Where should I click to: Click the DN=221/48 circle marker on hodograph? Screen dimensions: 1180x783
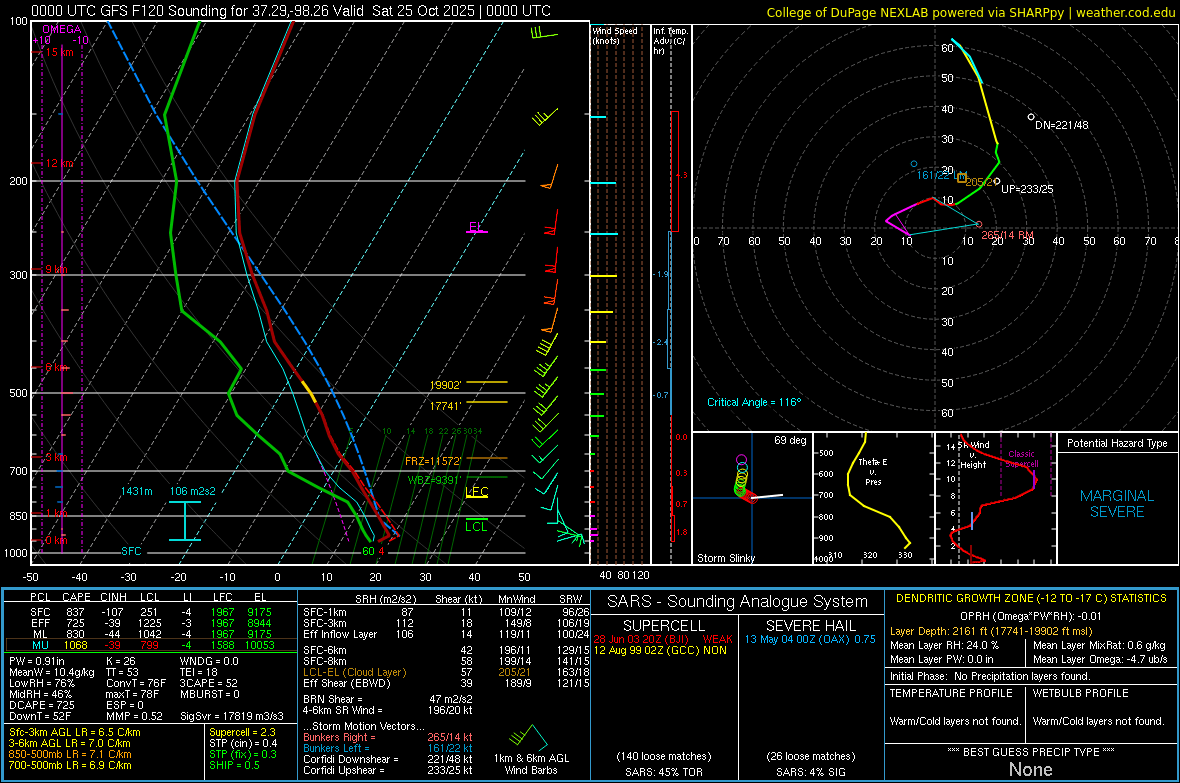click(1031, 117)
